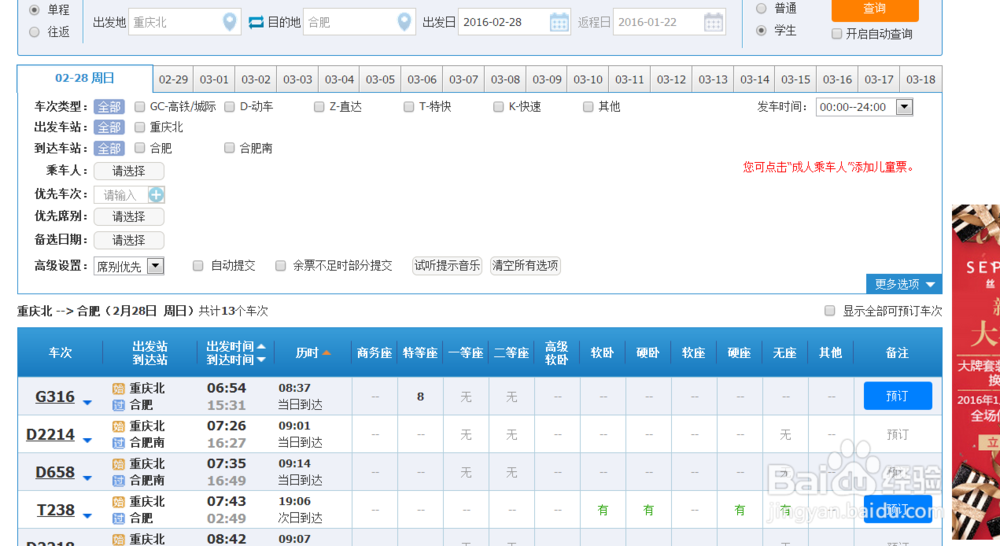Collapse the 更多选项 expander

[x=904, y=284]
